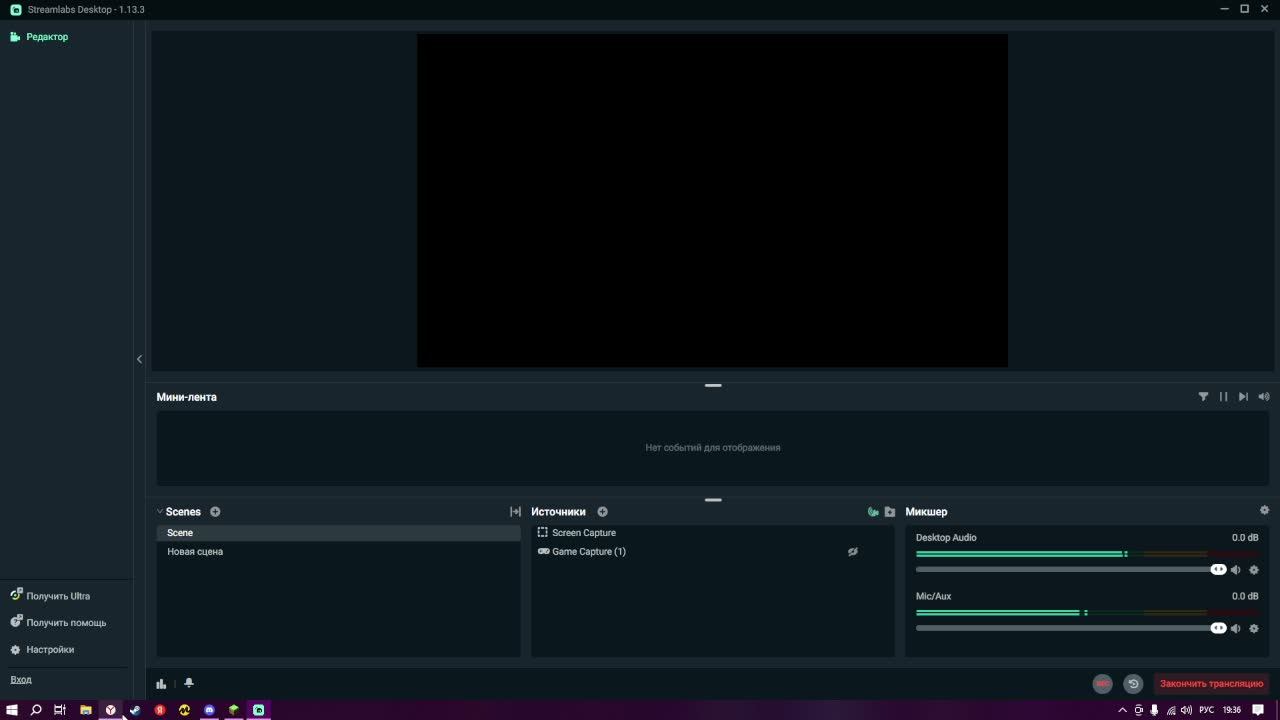1280x720 pixels.
Task: Open Steam from the taskbar
Action: (x=135, y=710)
